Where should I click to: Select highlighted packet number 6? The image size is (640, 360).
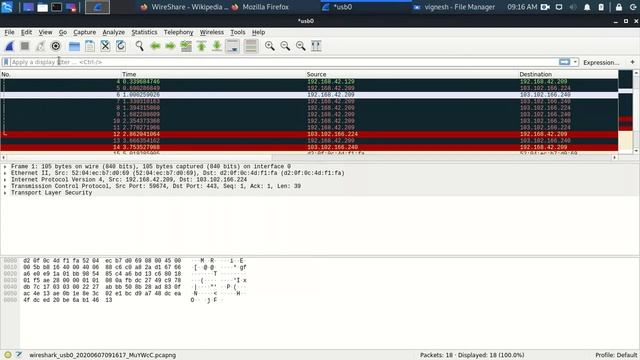pos(309,95)
